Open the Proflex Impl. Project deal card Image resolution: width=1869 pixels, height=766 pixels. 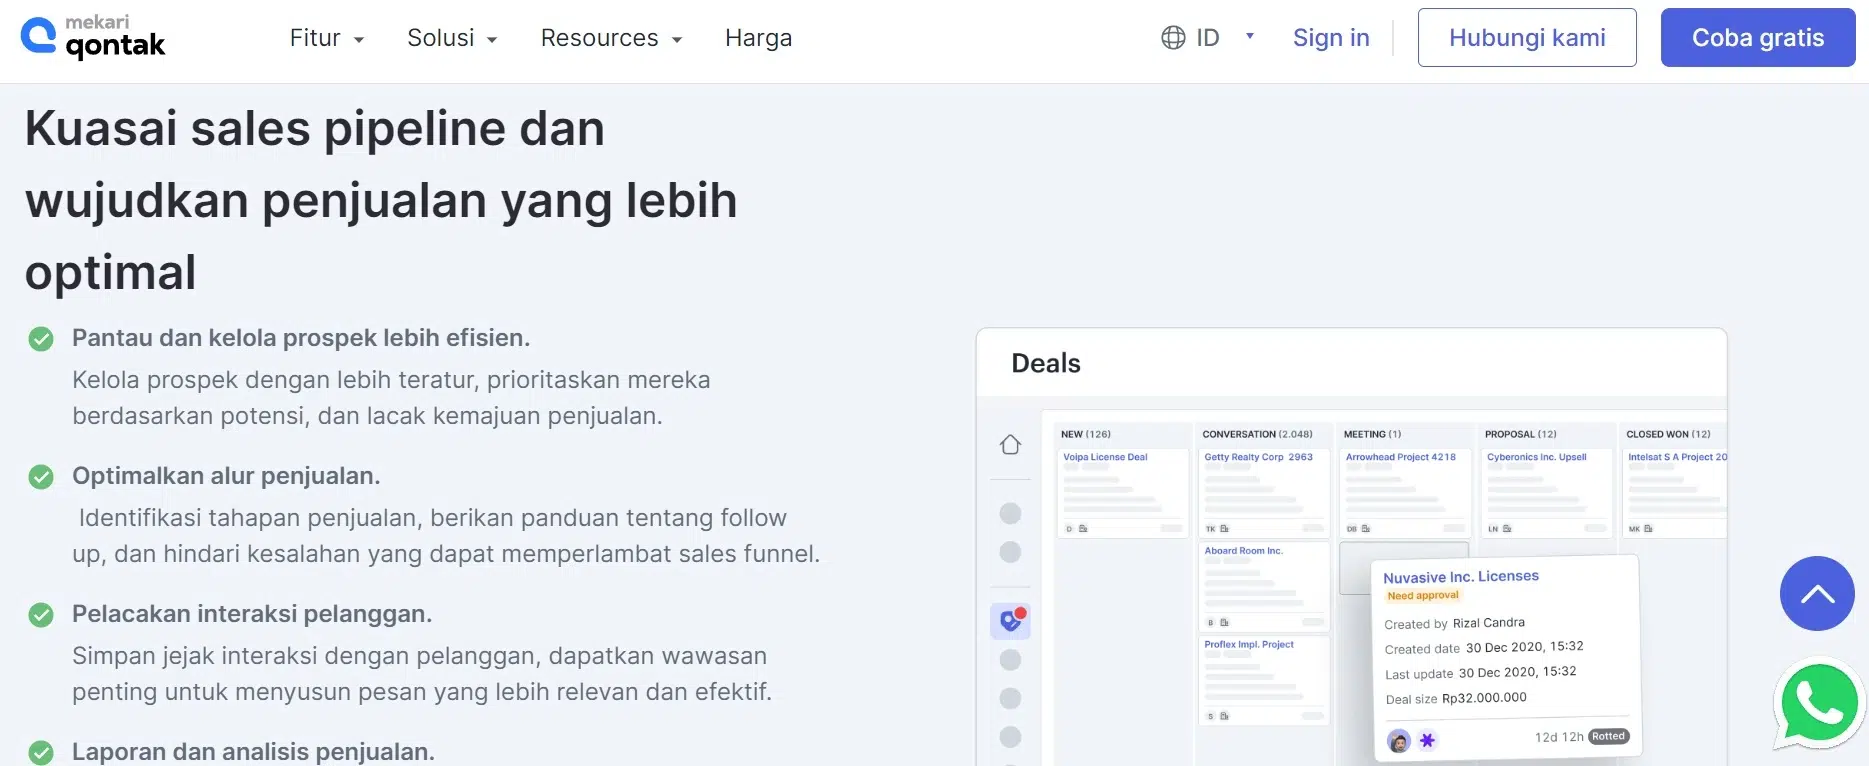pos(1264,681)
